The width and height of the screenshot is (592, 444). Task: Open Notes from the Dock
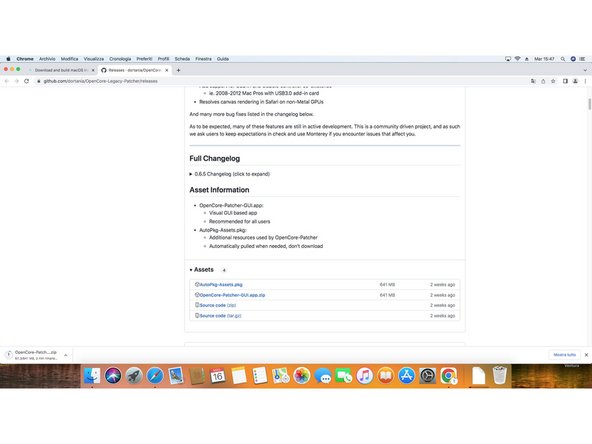click(x=239, y=376)
